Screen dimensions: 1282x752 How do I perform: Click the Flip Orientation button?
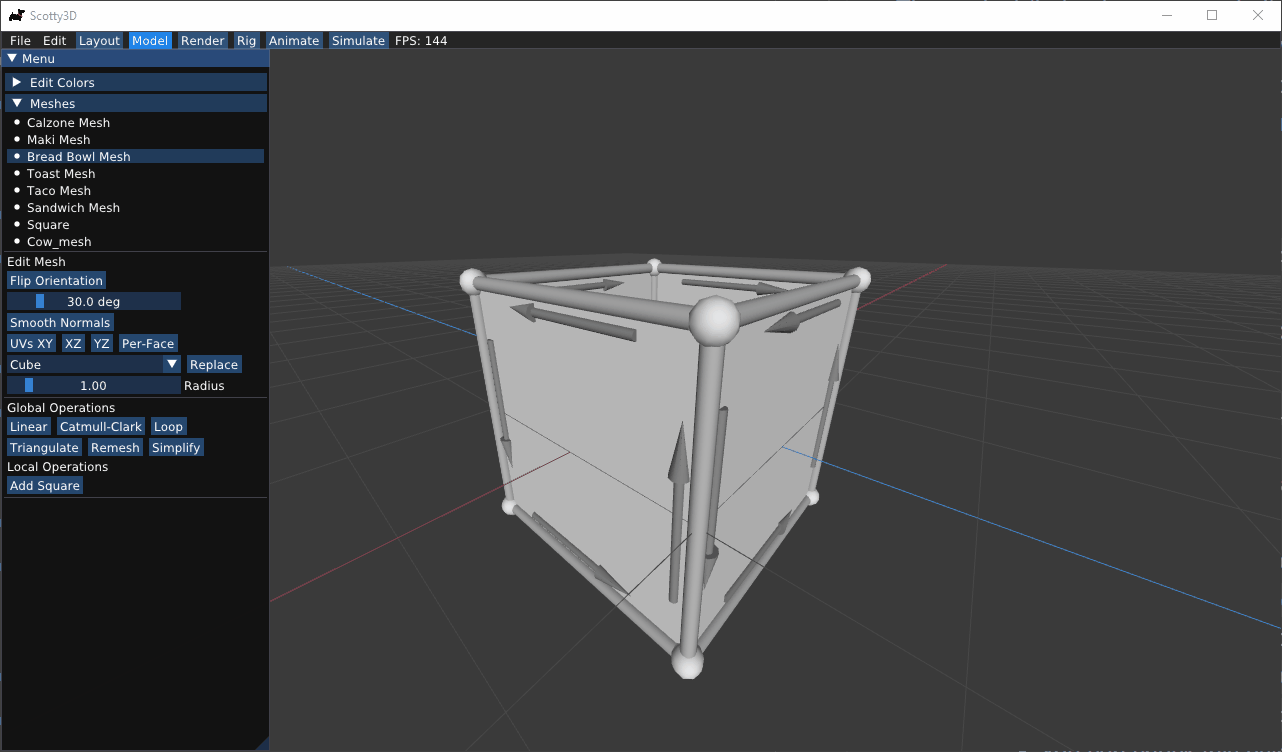coord(56,281)
